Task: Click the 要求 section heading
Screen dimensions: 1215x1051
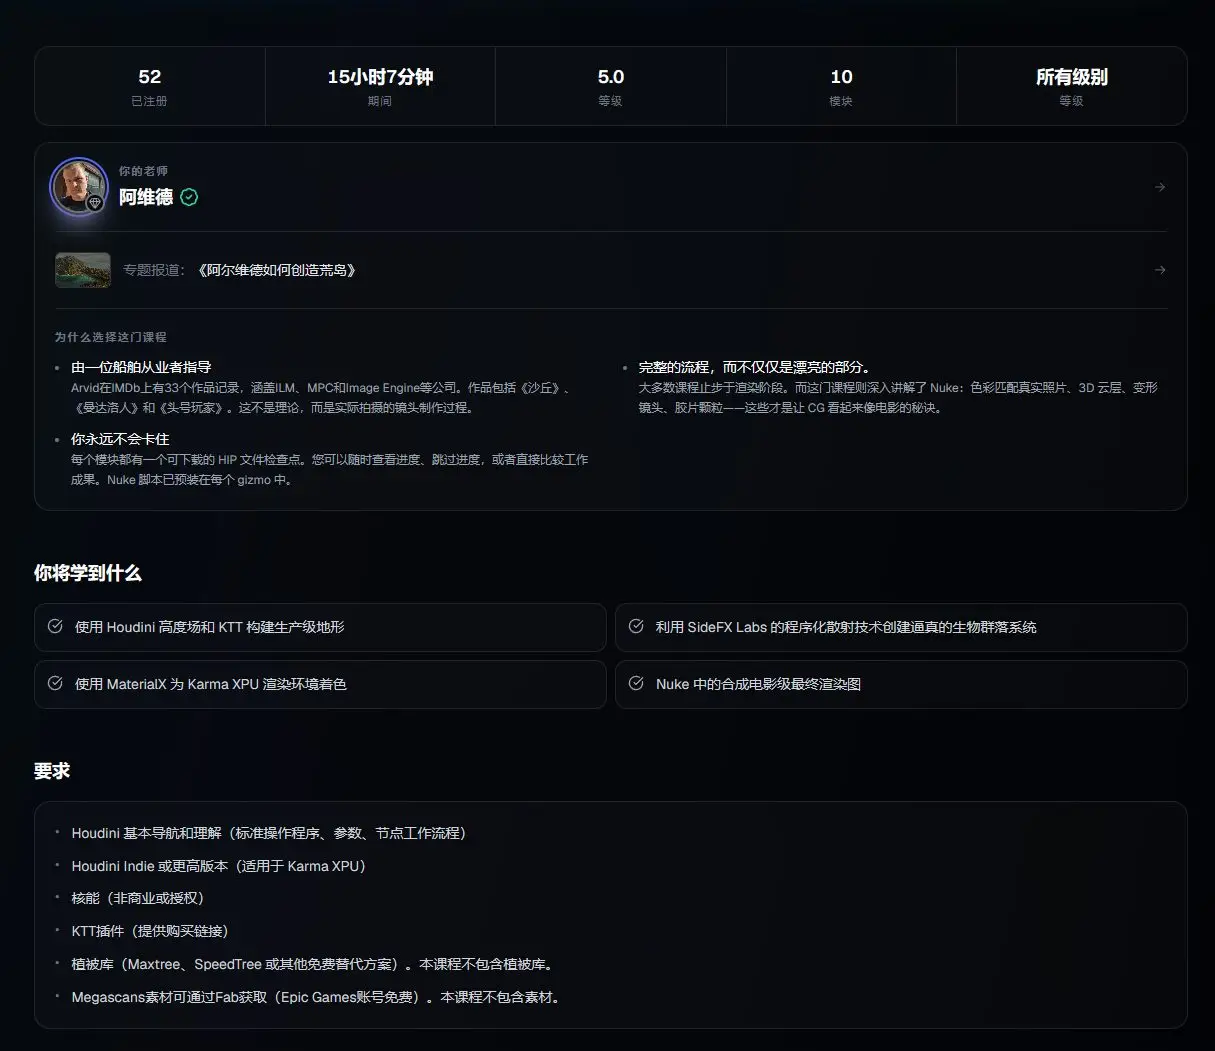Action: pyautogui.click(x=52, y=771)
